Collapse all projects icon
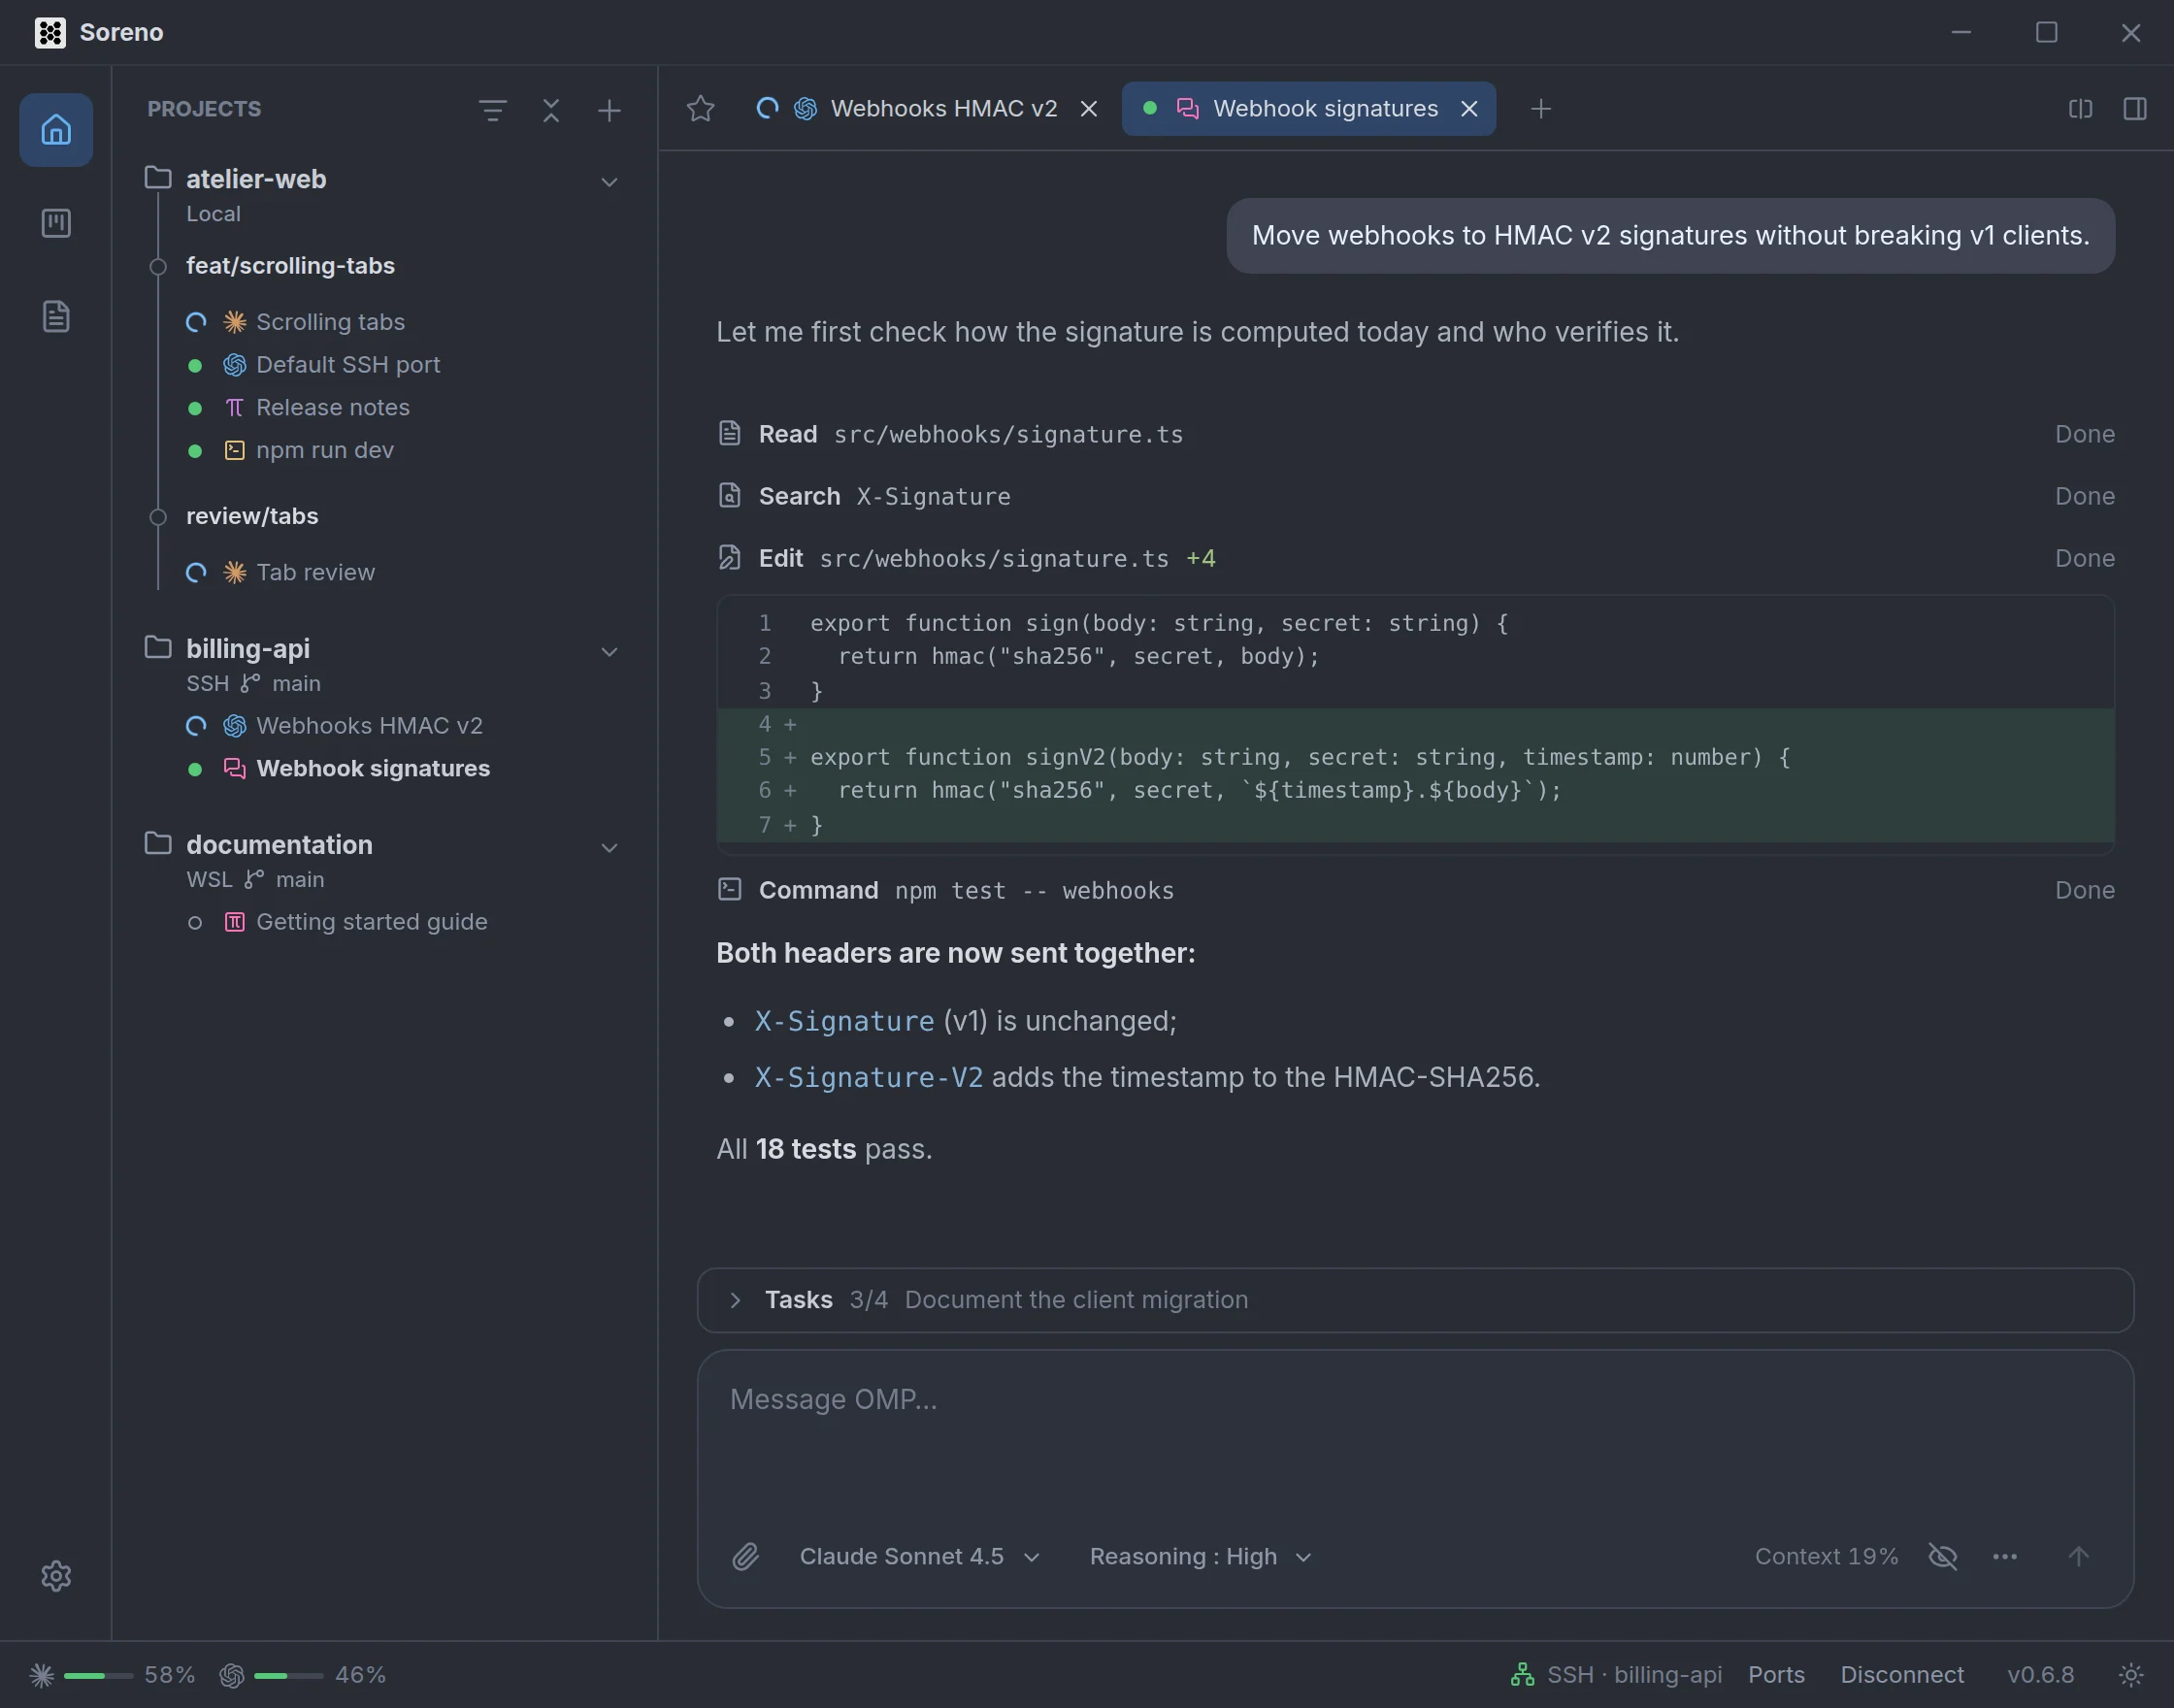The width and height of the screenshot is (2174, 1708). click(551, 110)
